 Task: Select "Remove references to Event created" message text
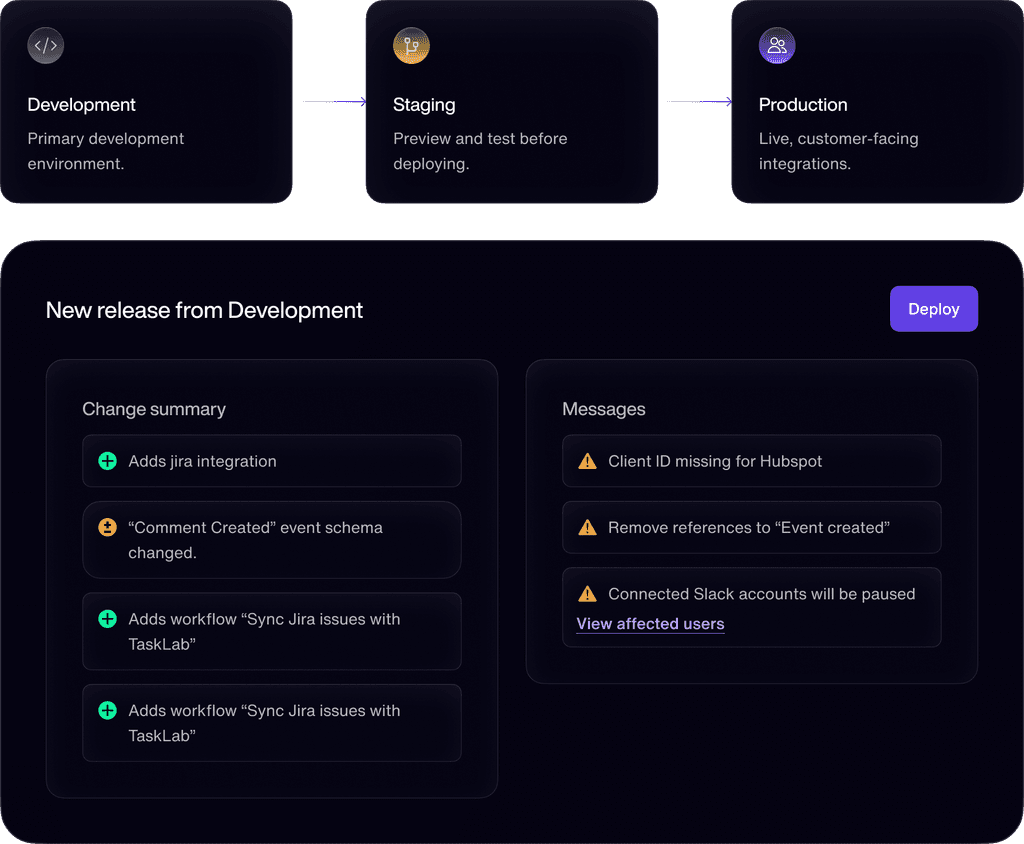[x=749, y=527]
